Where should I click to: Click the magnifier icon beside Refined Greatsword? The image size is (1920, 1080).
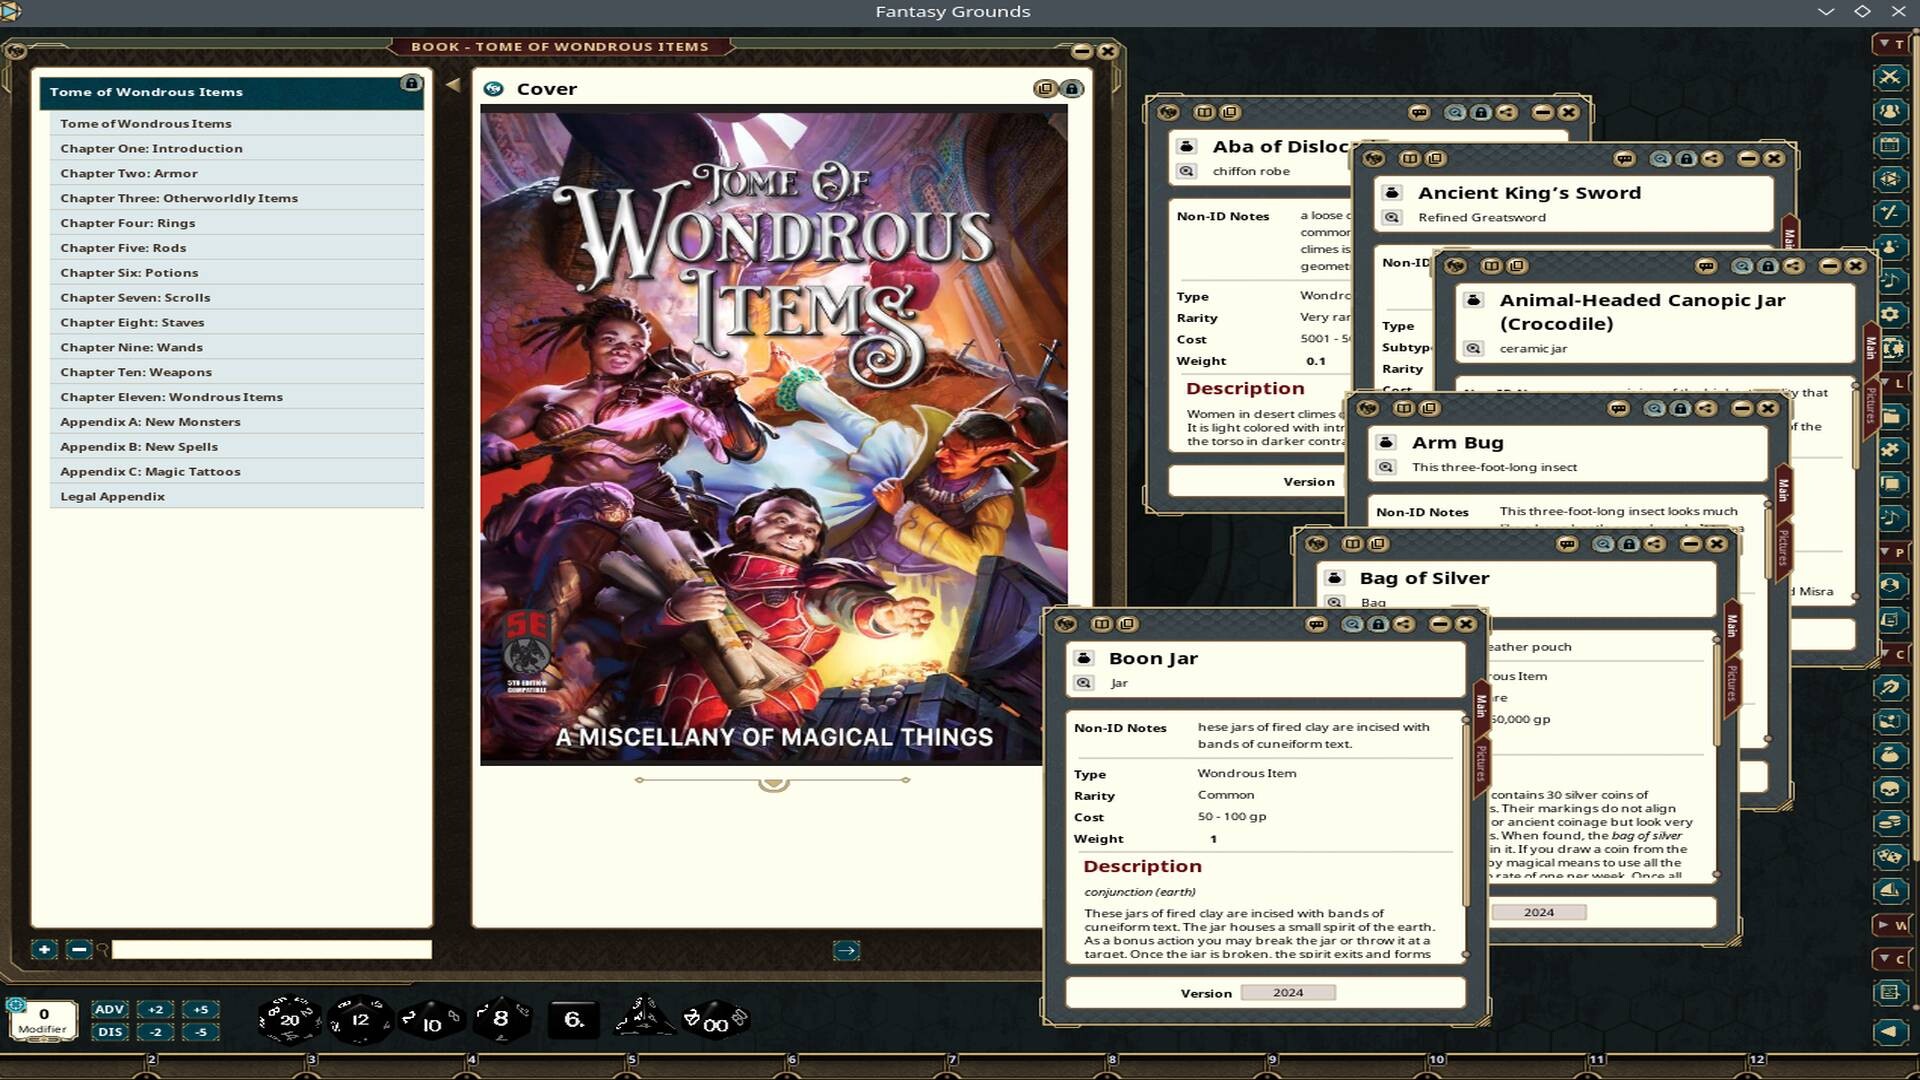click(1392, 217)
